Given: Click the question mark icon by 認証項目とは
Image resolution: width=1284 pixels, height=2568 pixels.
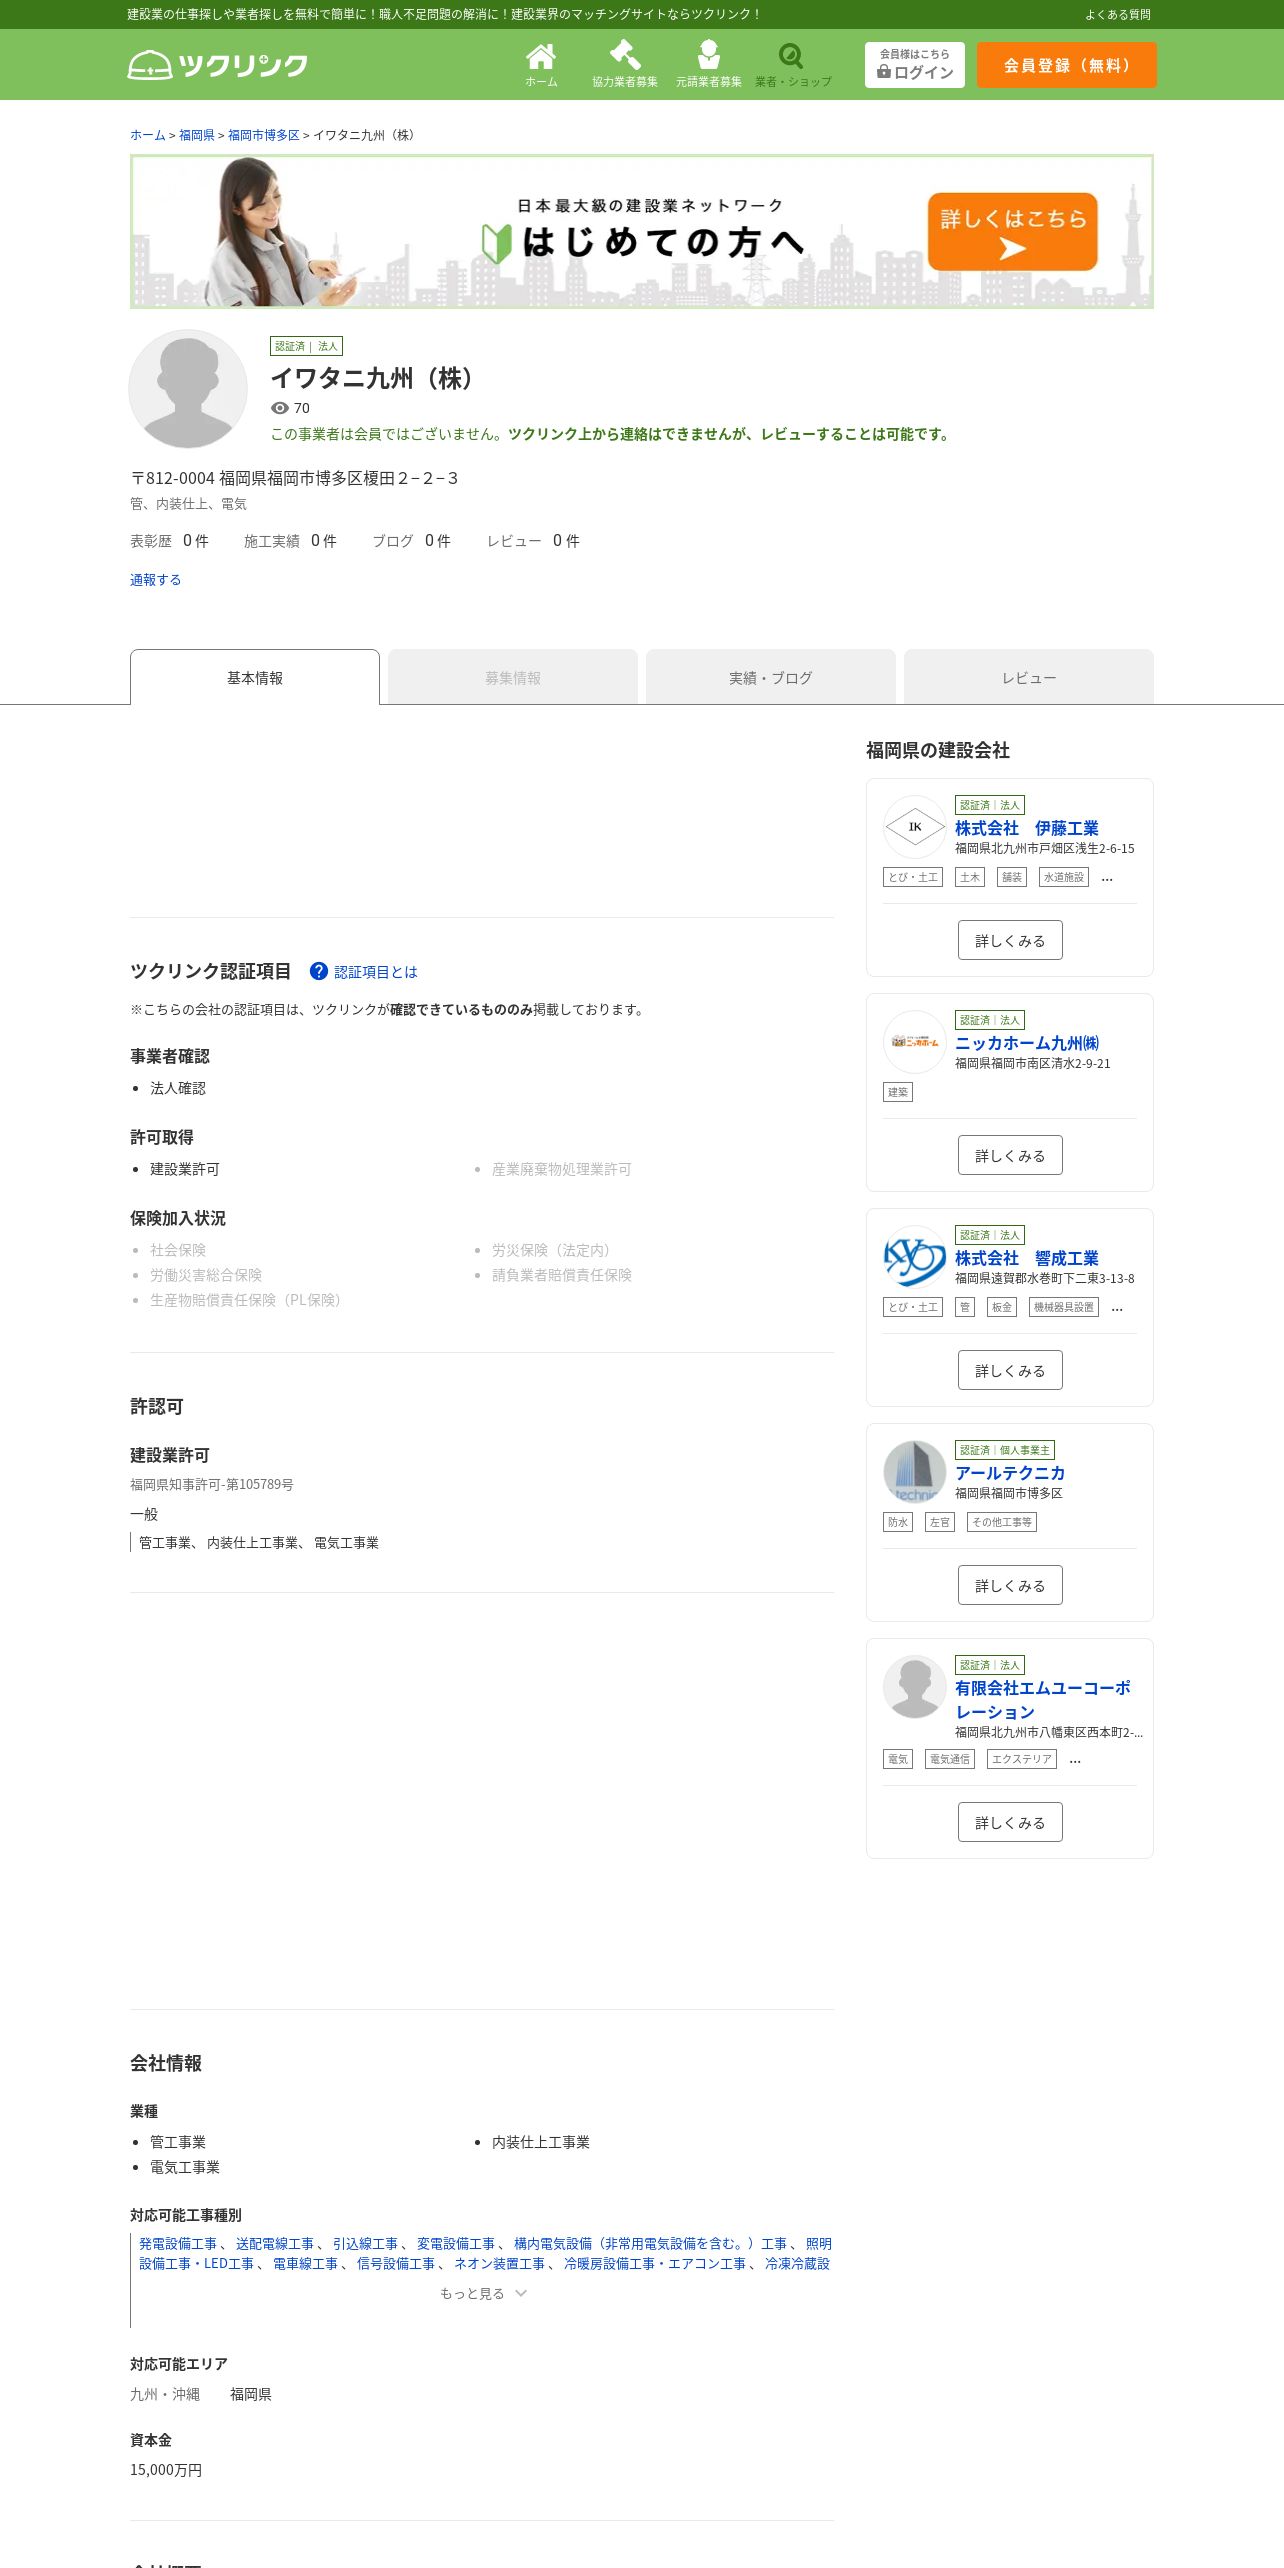Looking at the screenshot, I should 319,971.
